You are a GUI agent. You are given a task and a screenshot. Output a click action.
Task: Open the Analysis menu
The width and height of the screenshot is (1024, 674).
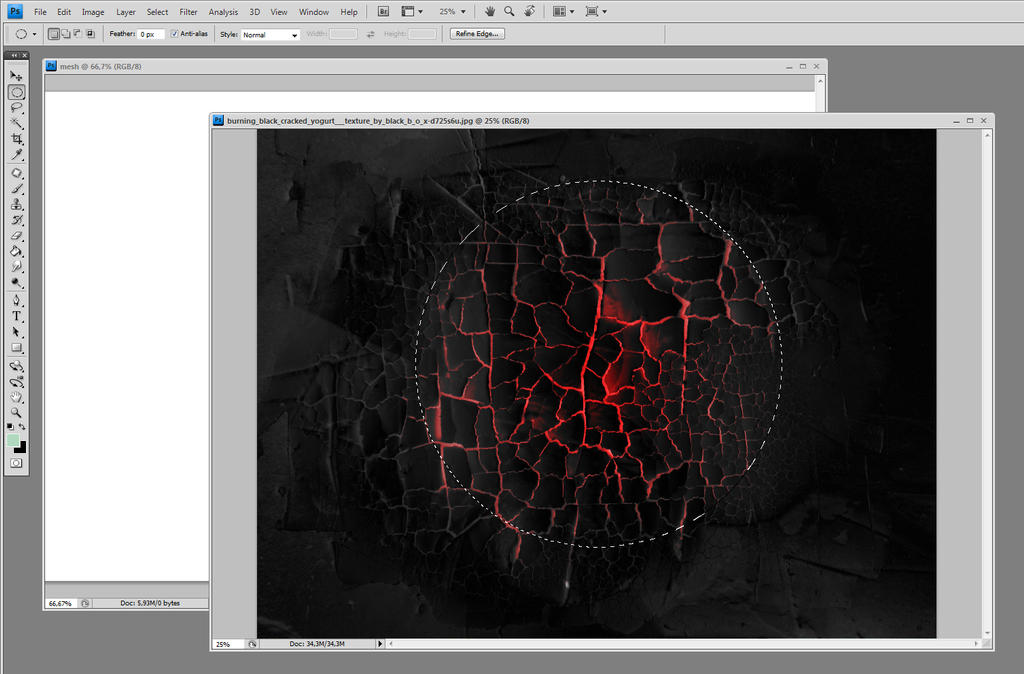point(223,12)
